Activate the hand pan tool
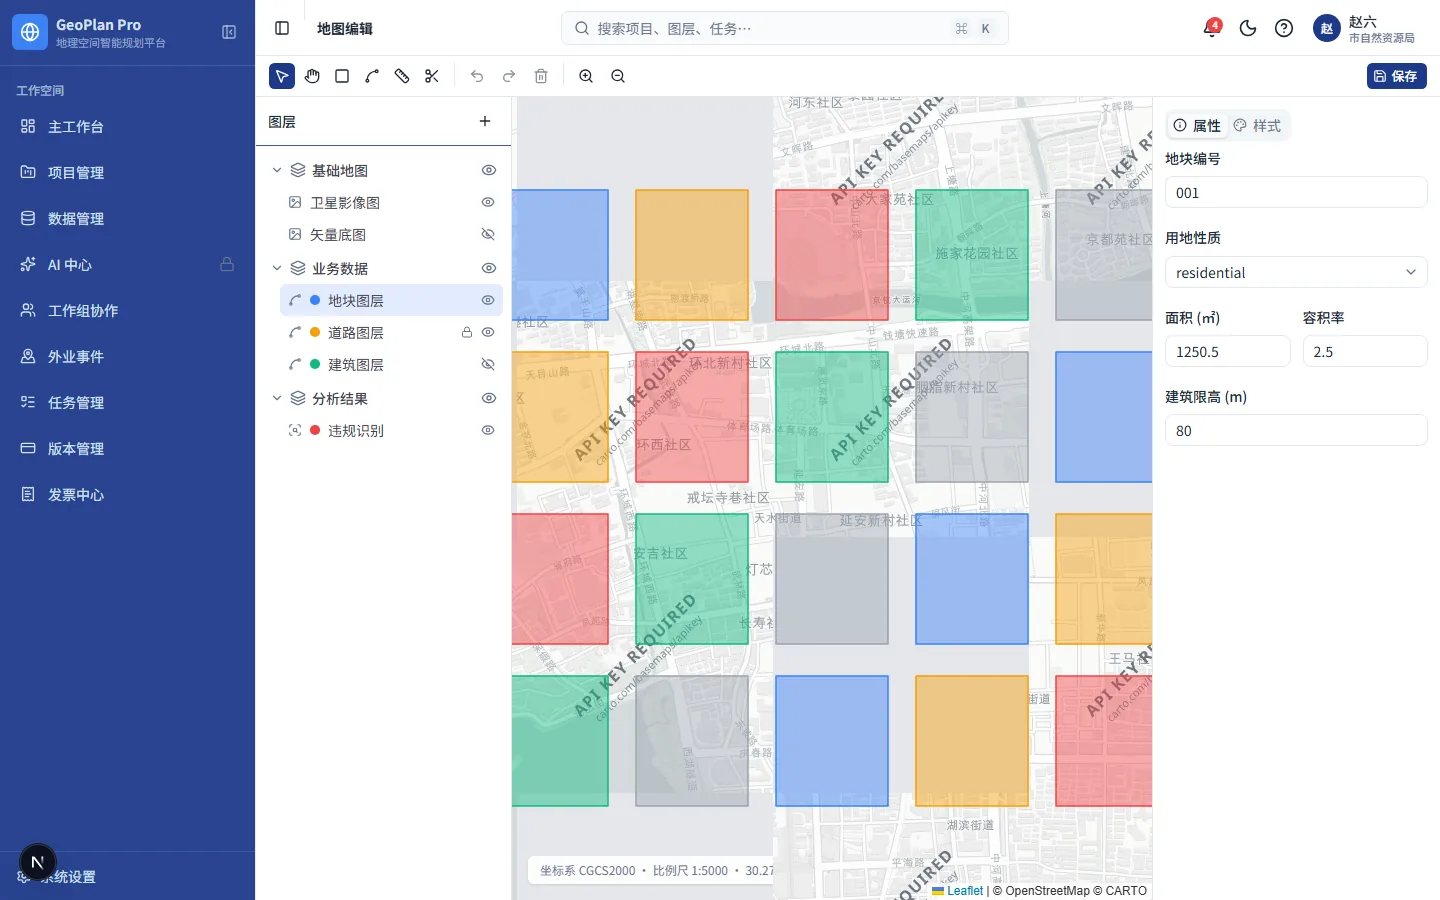Image resolution: width=1440 pixels, height=900 pixels. click(312, 76)
